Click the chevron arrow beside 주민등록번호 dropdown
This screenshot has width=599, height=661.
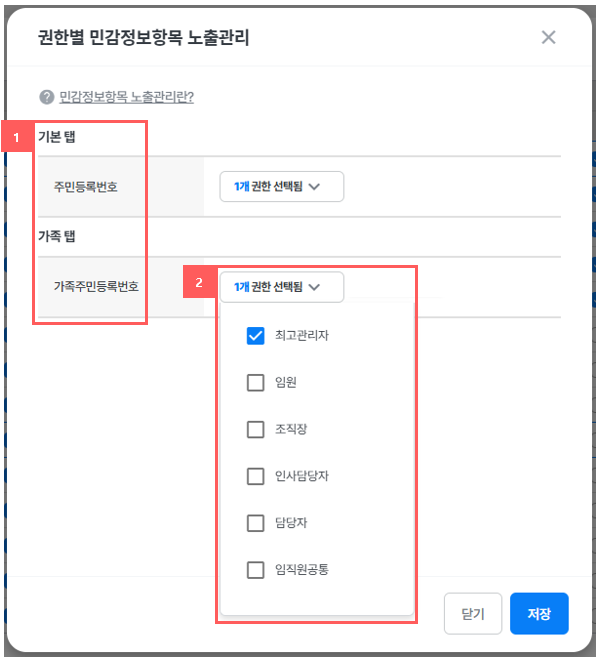pyautogui.click(x=314, y=186)
